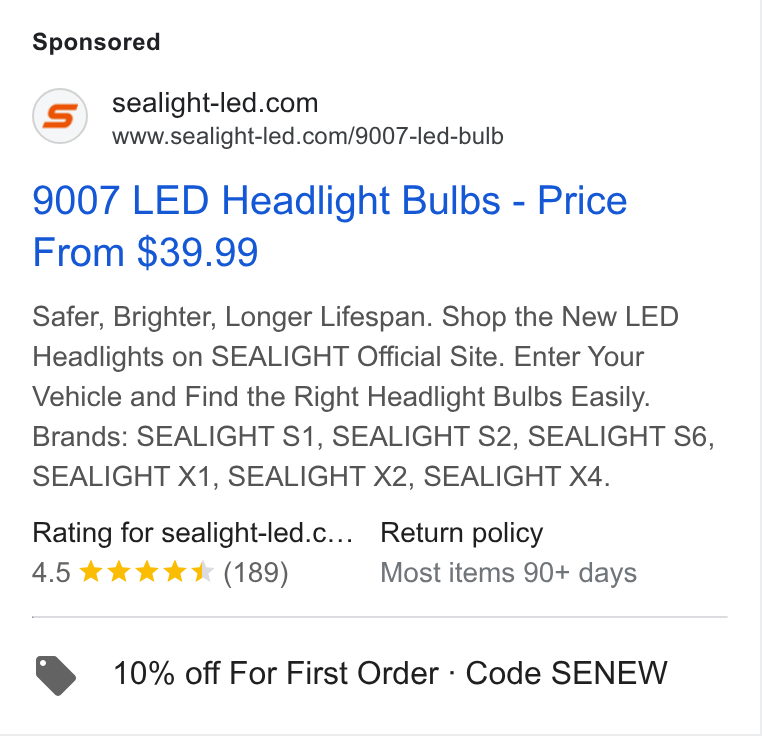The width and height of the screenshot is (762, 736).
Task: Click the Sponsored label
Action: [96, 42]
